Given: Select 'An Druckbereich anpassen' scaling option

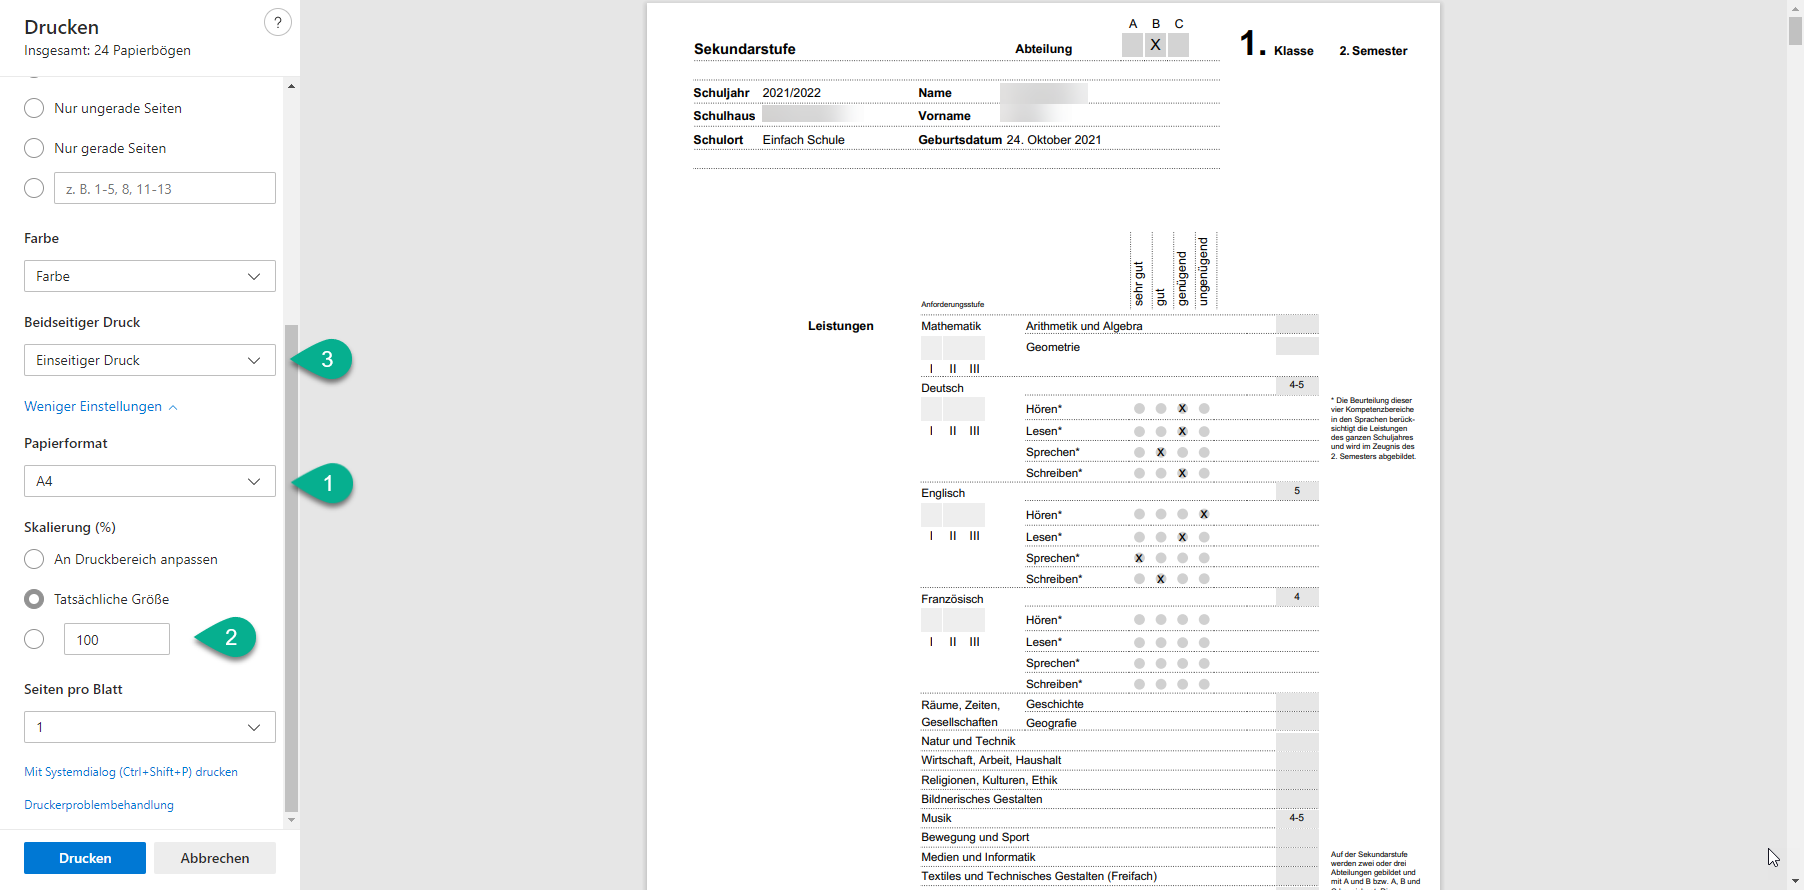Looking at the screenshot, I should coord(34,559).
